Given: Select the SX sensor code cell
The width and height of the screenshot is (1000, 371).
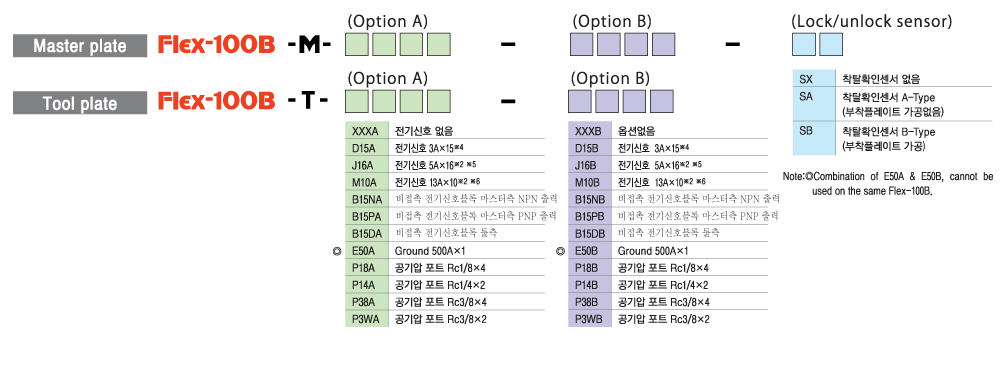Looking at the screenshot, I should pyautogui.click(x=814, y=79).
